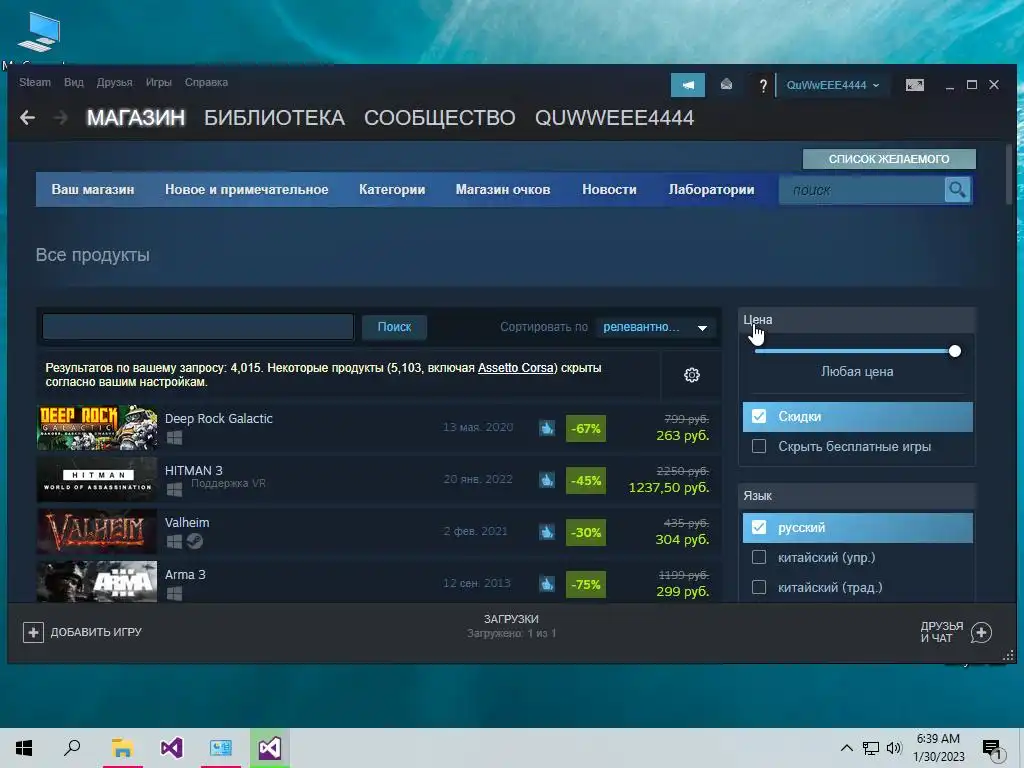Screen dimensions: 1024x768
Task: Open the Valheim game thumbnail
Action: click(x=97, y=532)
